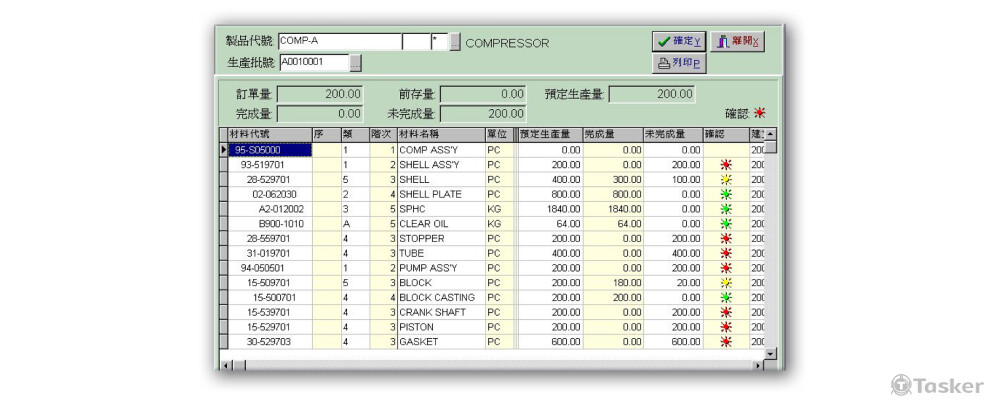Click red status icon in STOPPER row

(726, 238)
